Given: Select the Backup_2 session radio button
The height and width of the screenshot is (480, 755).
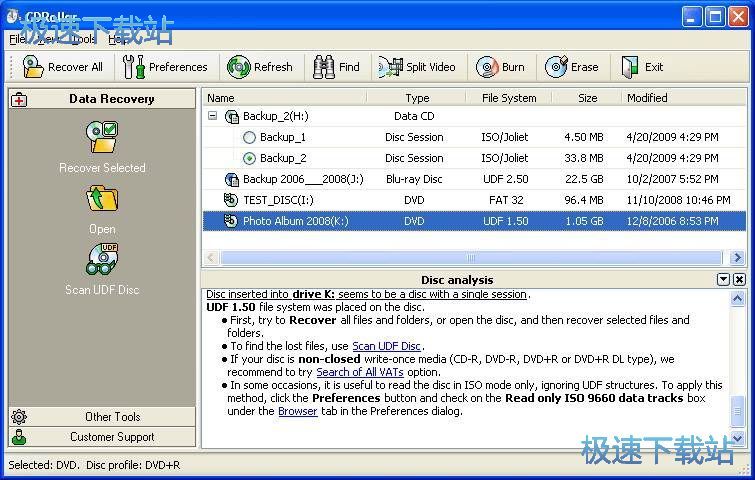Looking at the screenshot, I should click(250, 158).
